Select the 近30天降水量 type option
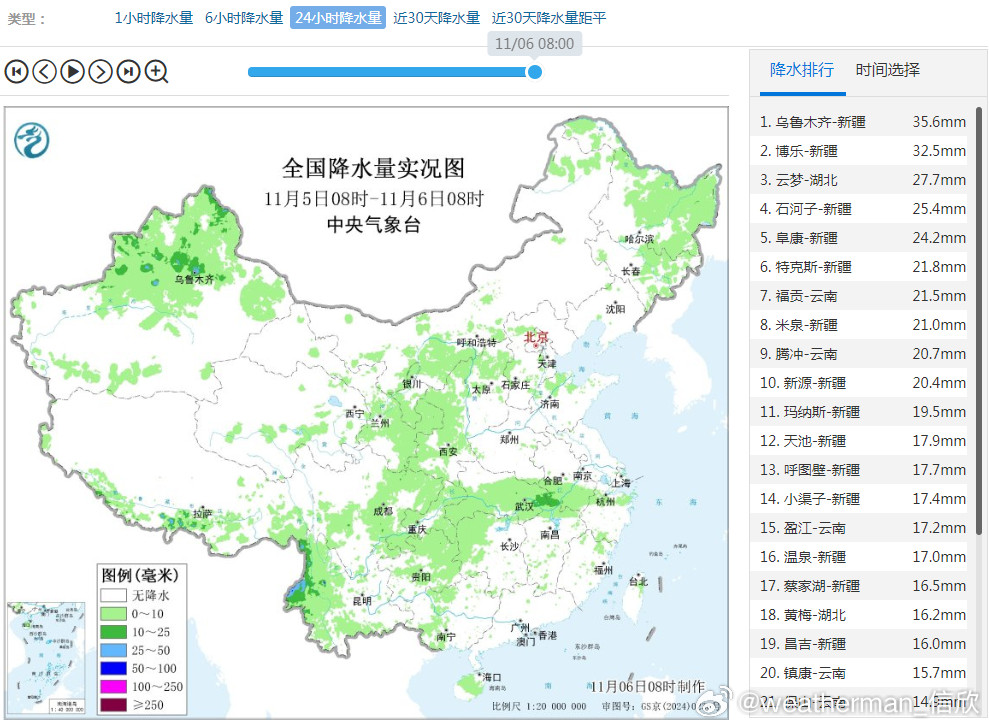The height and width of the screenshot is (727, 989). [x=436, y=17]
